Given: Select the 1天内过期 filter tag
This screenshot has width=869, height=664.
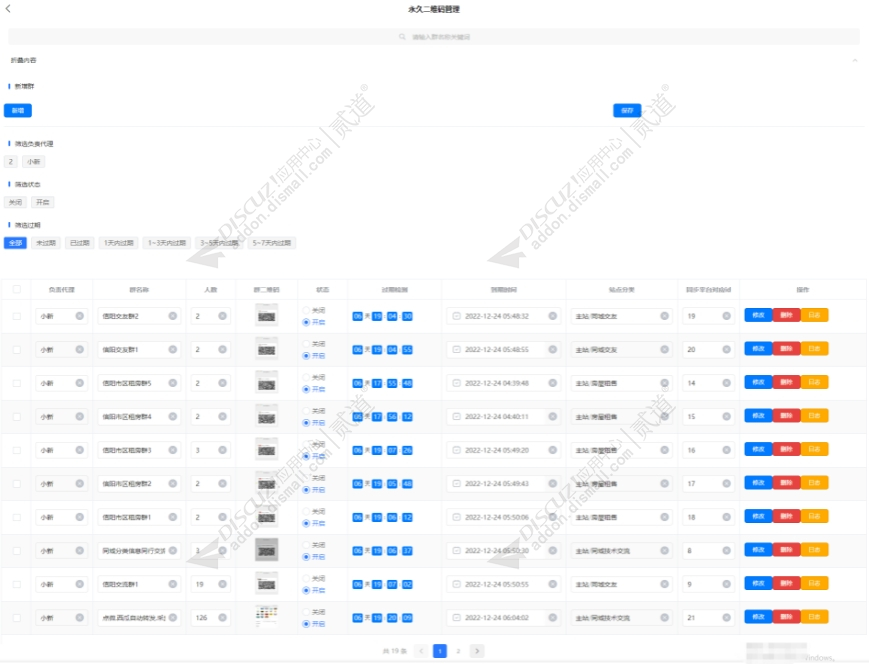Looking at the screenshot, I should [x=119, y=243].
